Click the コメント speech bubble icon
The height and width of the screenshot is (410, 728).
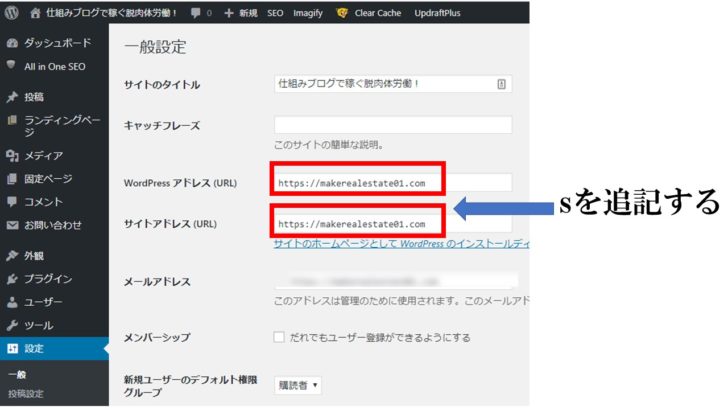(x=12, y=202)
